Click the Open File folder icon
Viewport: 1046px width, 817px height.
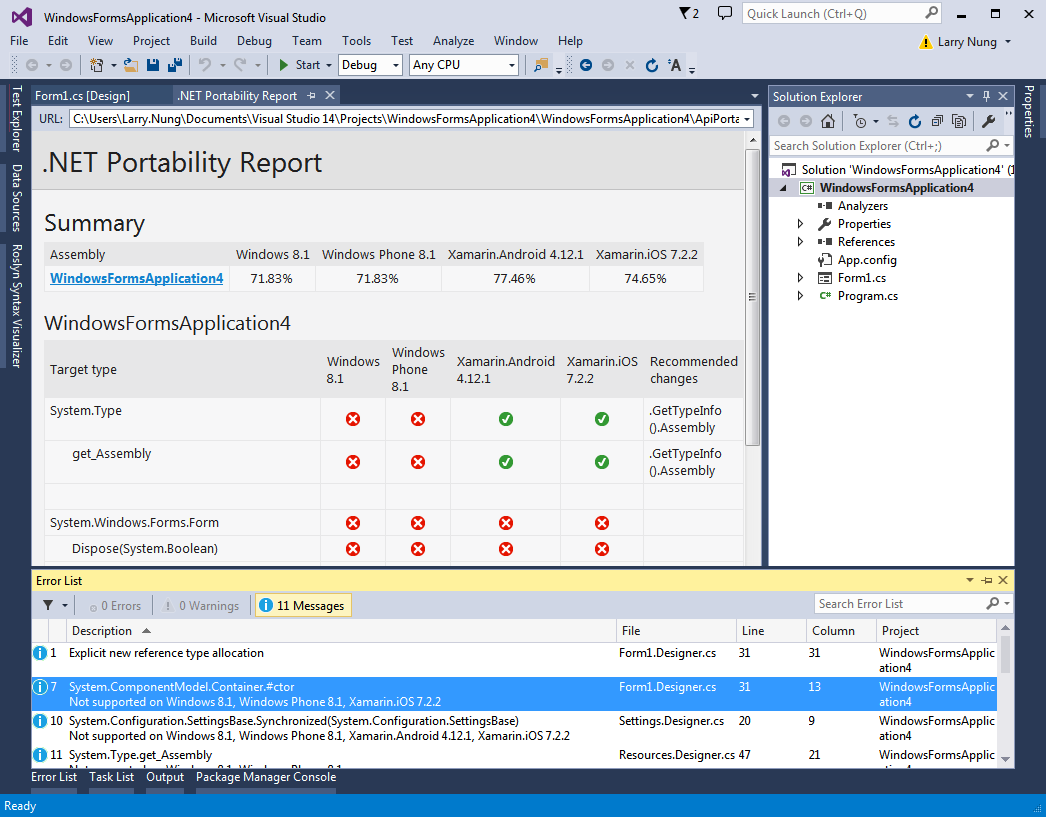(x=131, y=65)
